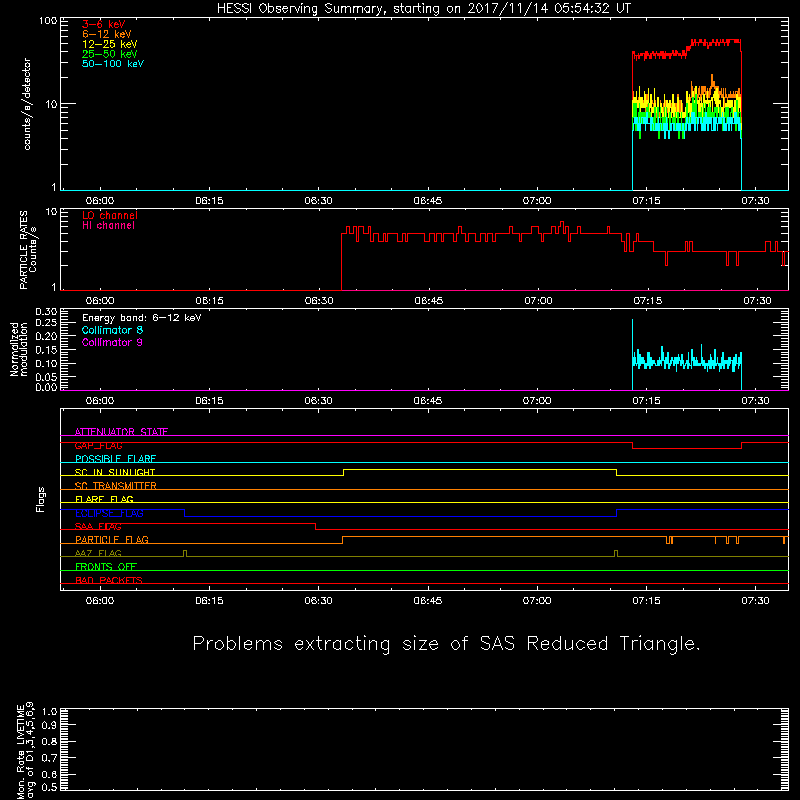
Task: Select the cyan 50-100 keV legend label
Action: 113,64
